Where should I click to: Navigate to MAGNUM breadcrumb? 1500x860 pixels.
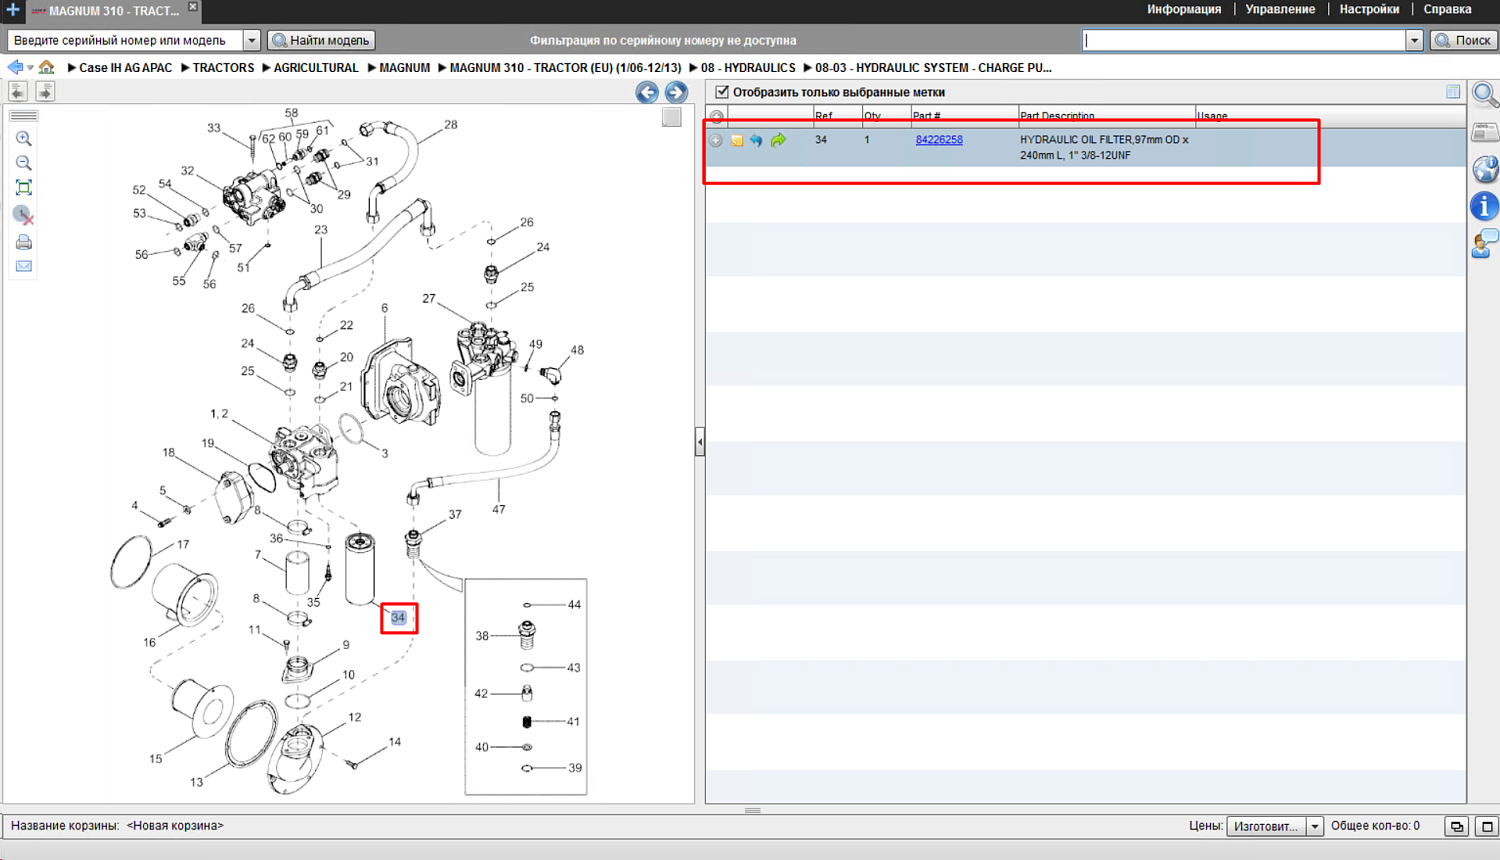tap(404, 68)
